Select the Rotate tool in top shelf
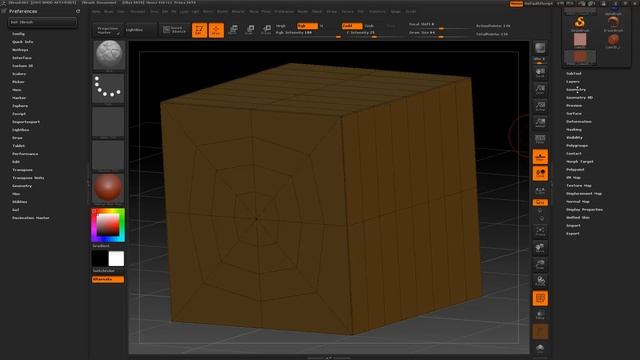Screen dimensions: 640x360 (267, 30)
